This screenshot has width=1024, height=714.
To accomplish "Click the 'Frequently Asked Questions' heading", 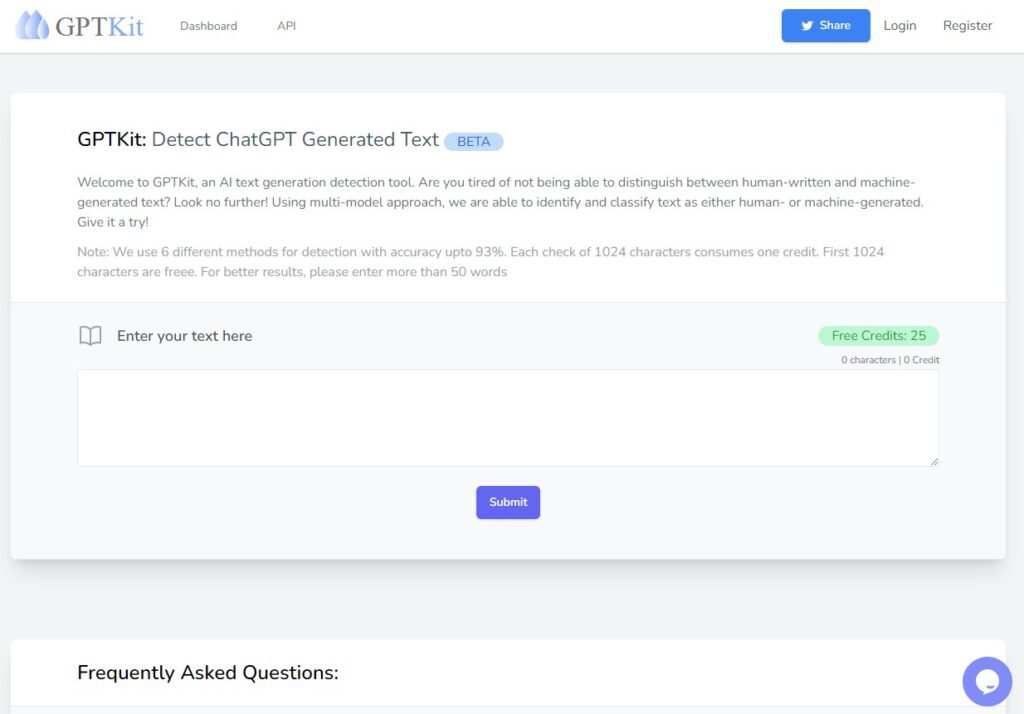I will click(208, 672).
